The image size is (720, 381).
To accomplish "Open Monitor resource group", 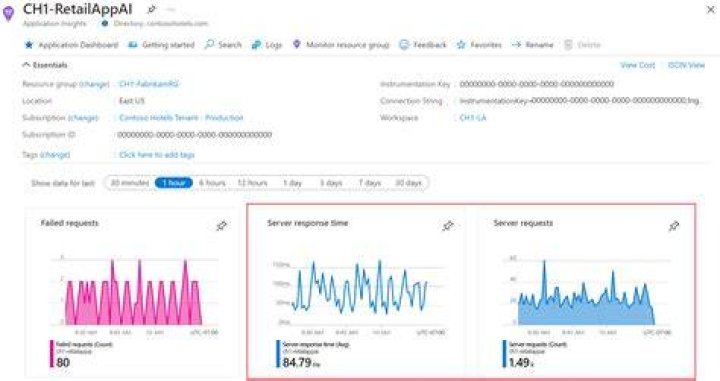I will pyautogui.click(x=341, y=45).
